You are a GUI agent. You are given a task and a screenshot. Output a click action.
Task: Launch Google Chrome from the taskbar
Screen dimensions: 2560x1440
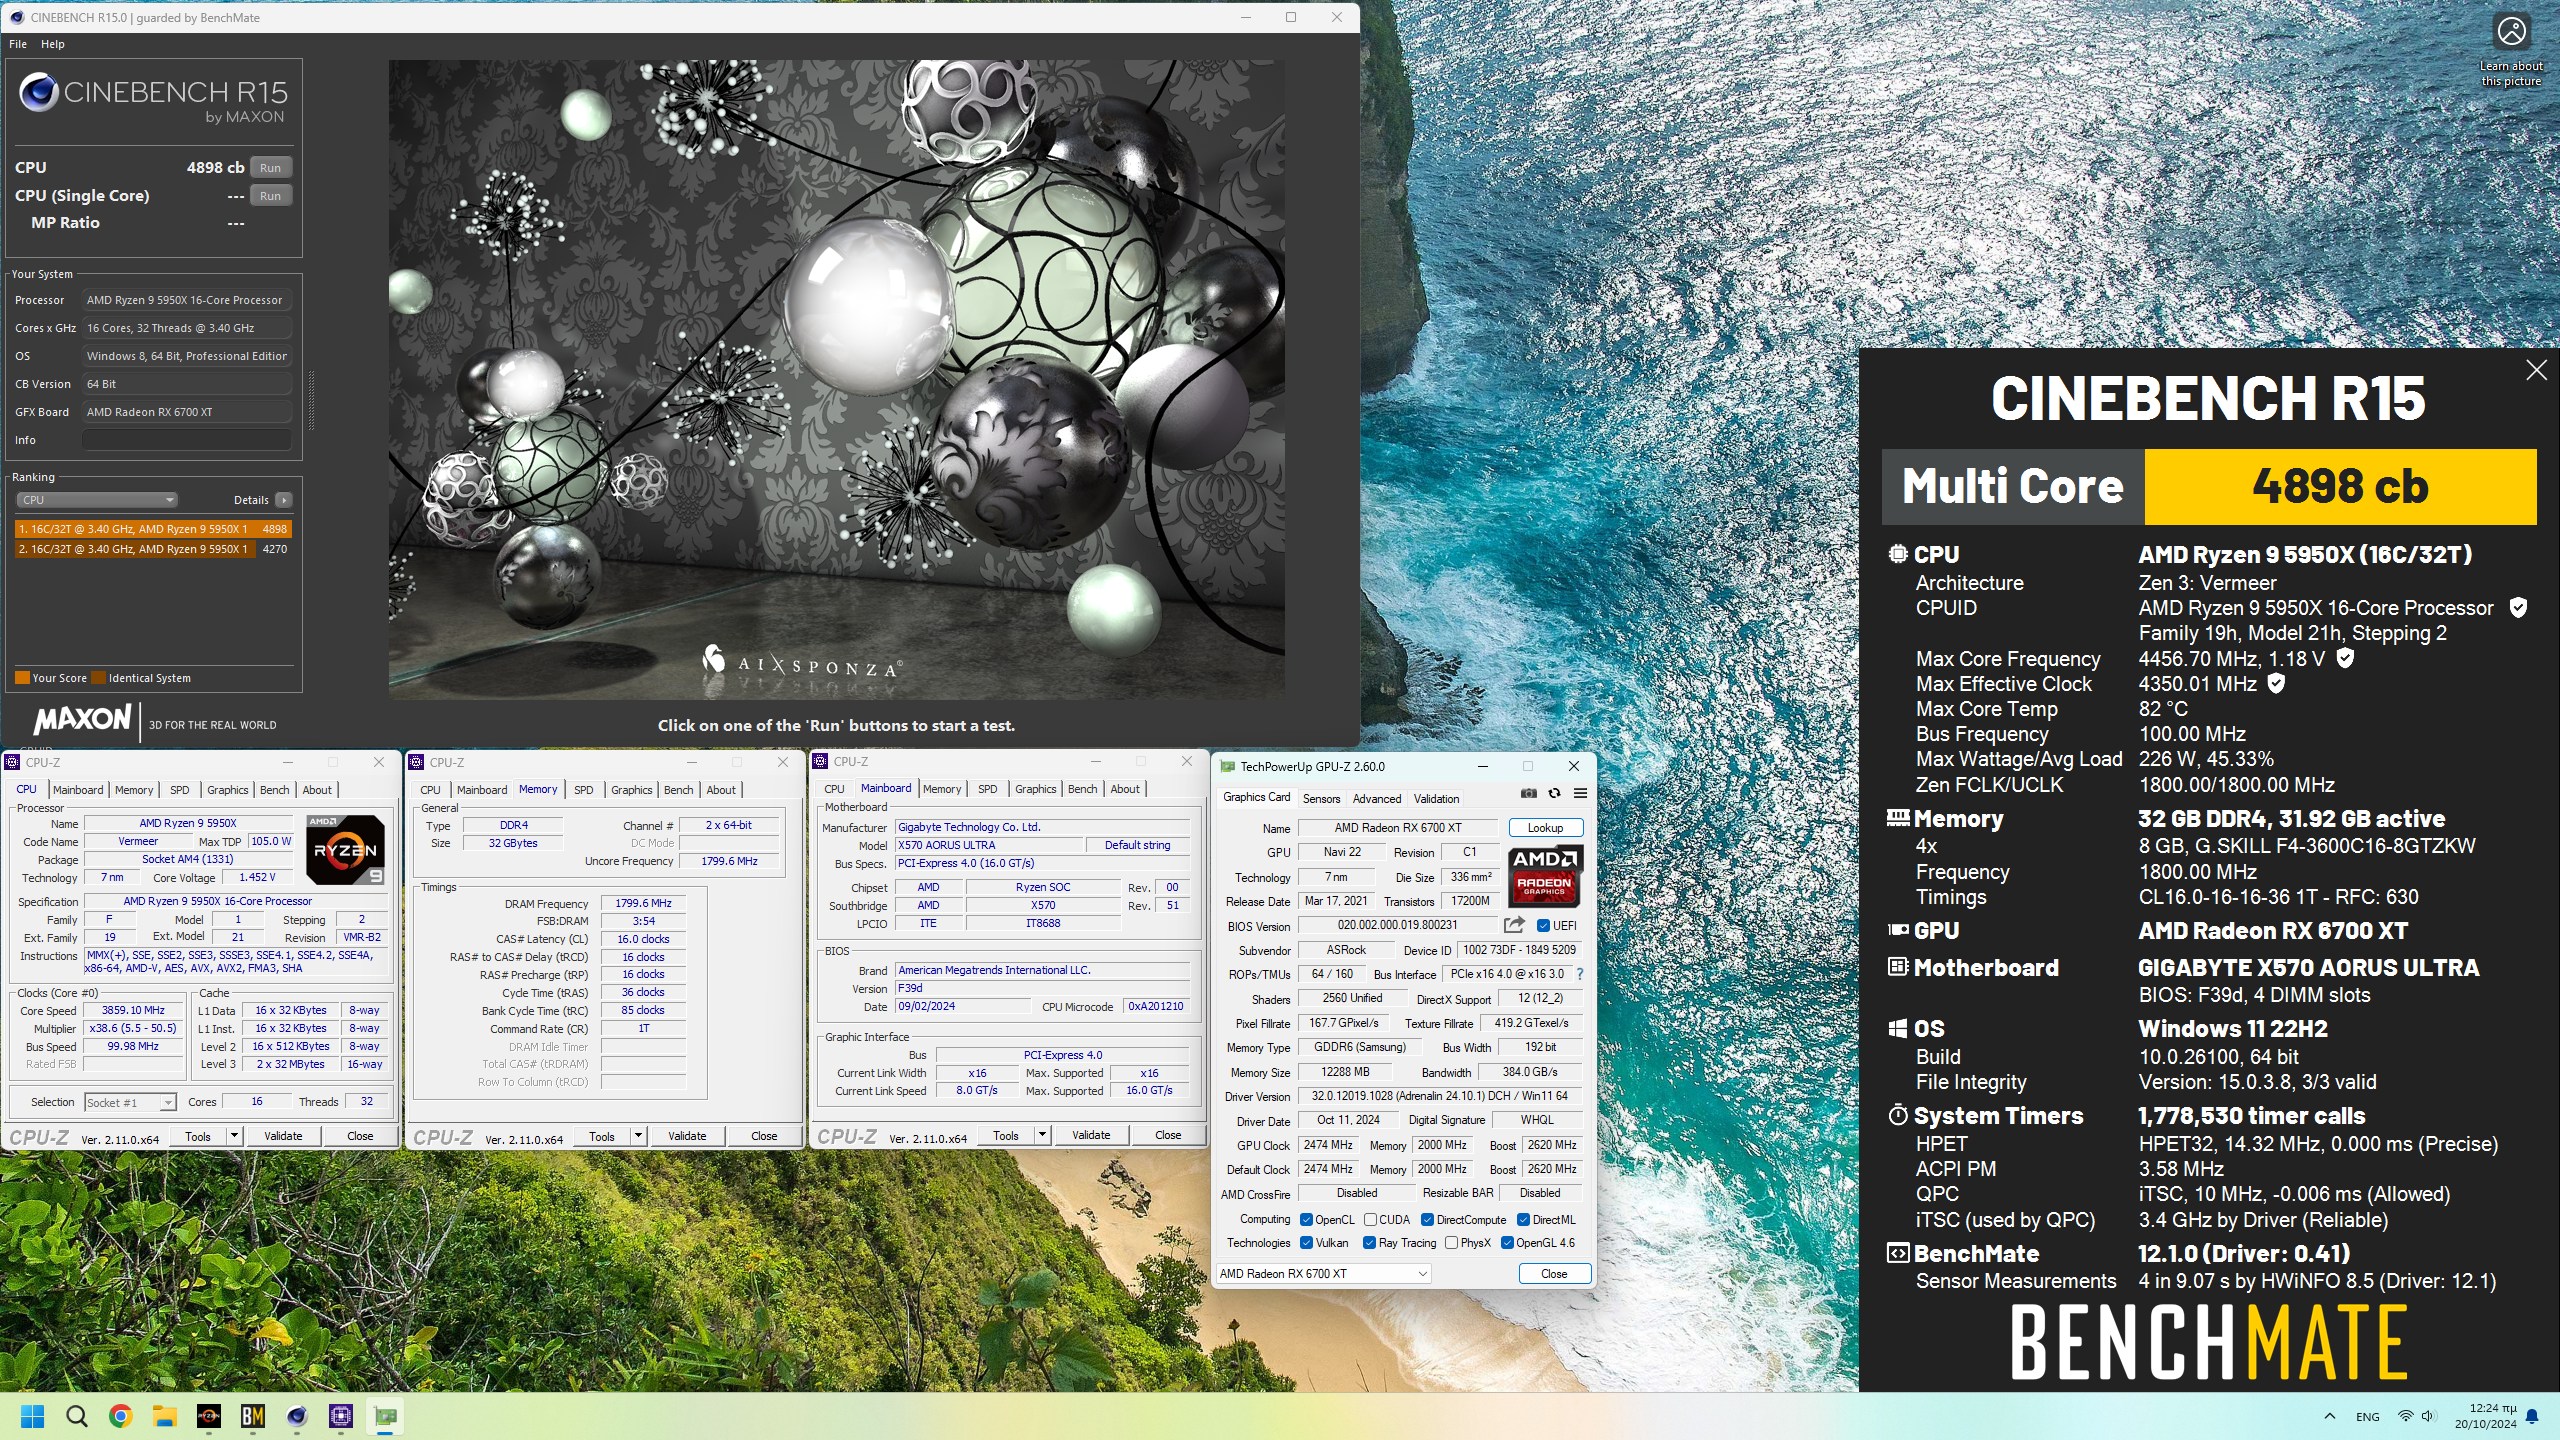click(120, 1416)
